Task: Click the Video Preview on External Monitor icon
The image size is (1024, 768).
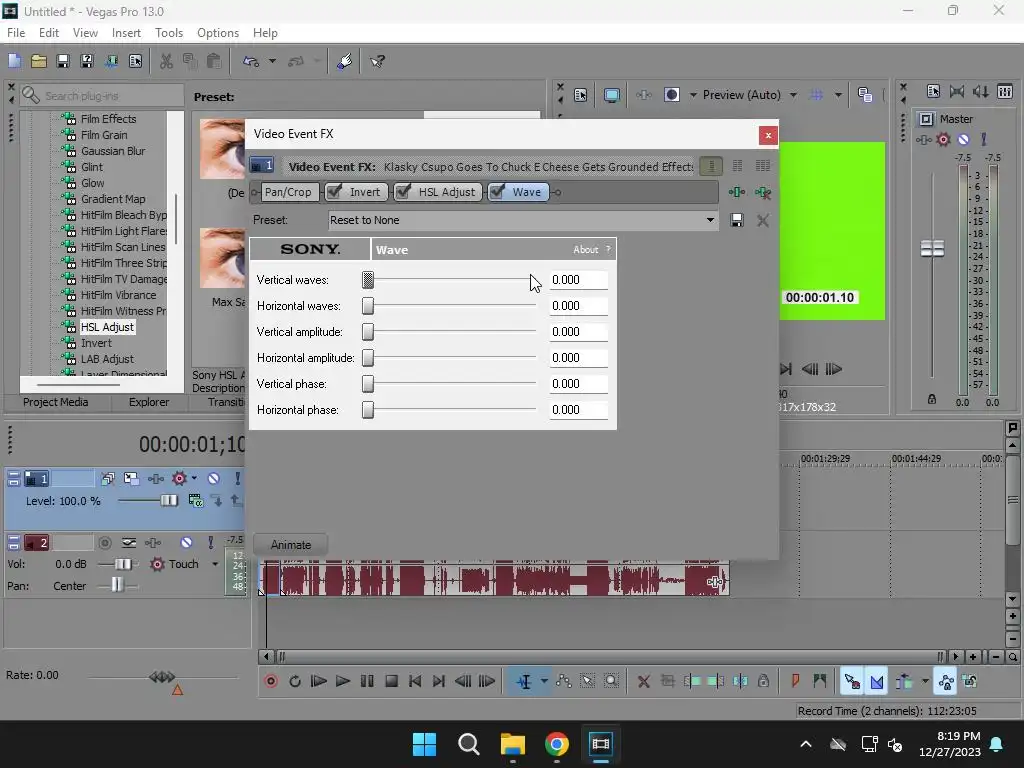Action: point(611,95)
